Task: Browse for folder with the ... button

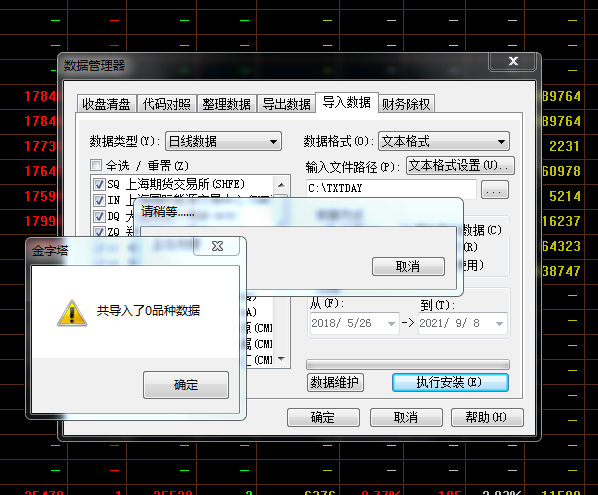Action: coord(495,190)
